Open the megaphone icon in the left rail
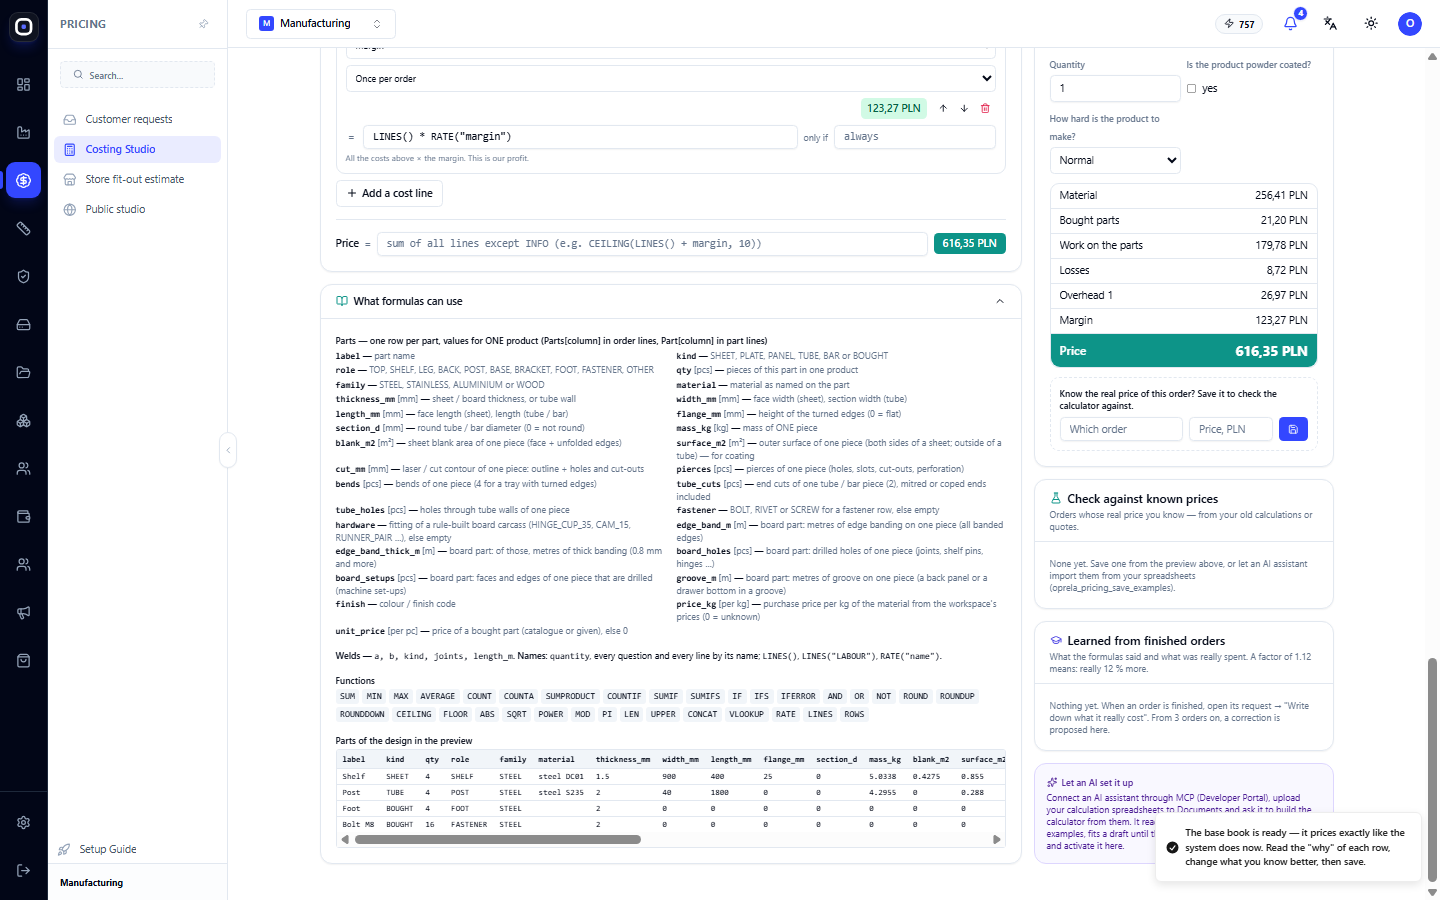Screen dimensions: 1440x900 24,613
